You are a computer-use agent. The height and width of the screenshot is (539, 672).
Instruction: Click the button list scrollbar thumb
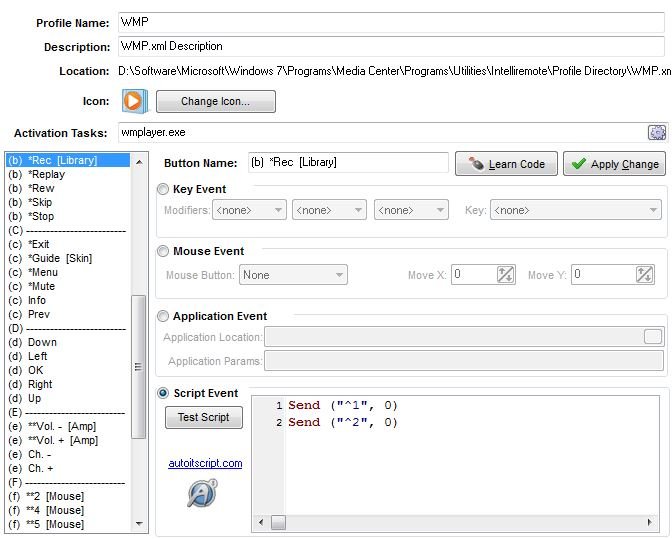tap(138, 367)
